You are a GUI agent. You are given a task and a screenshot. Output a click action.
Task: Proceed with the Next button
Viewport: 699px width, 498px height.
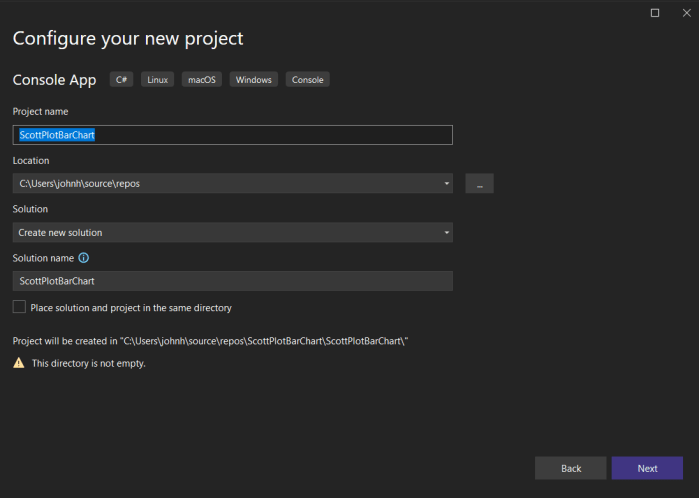[647, 468]
